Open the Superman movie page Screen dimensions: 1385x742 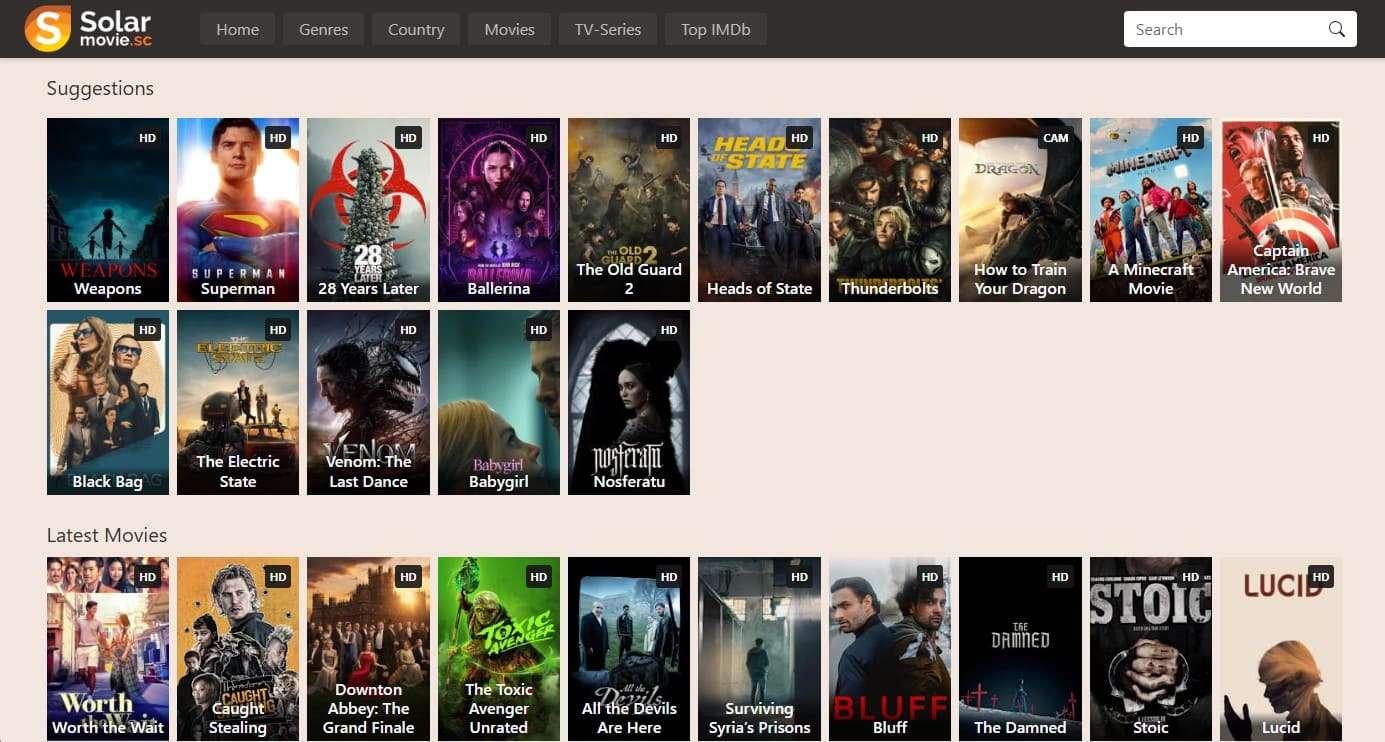point(237,210)
